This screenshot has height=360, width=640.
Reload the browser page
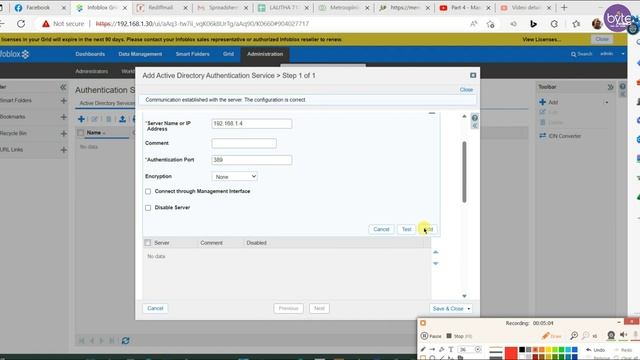point(21,24)
